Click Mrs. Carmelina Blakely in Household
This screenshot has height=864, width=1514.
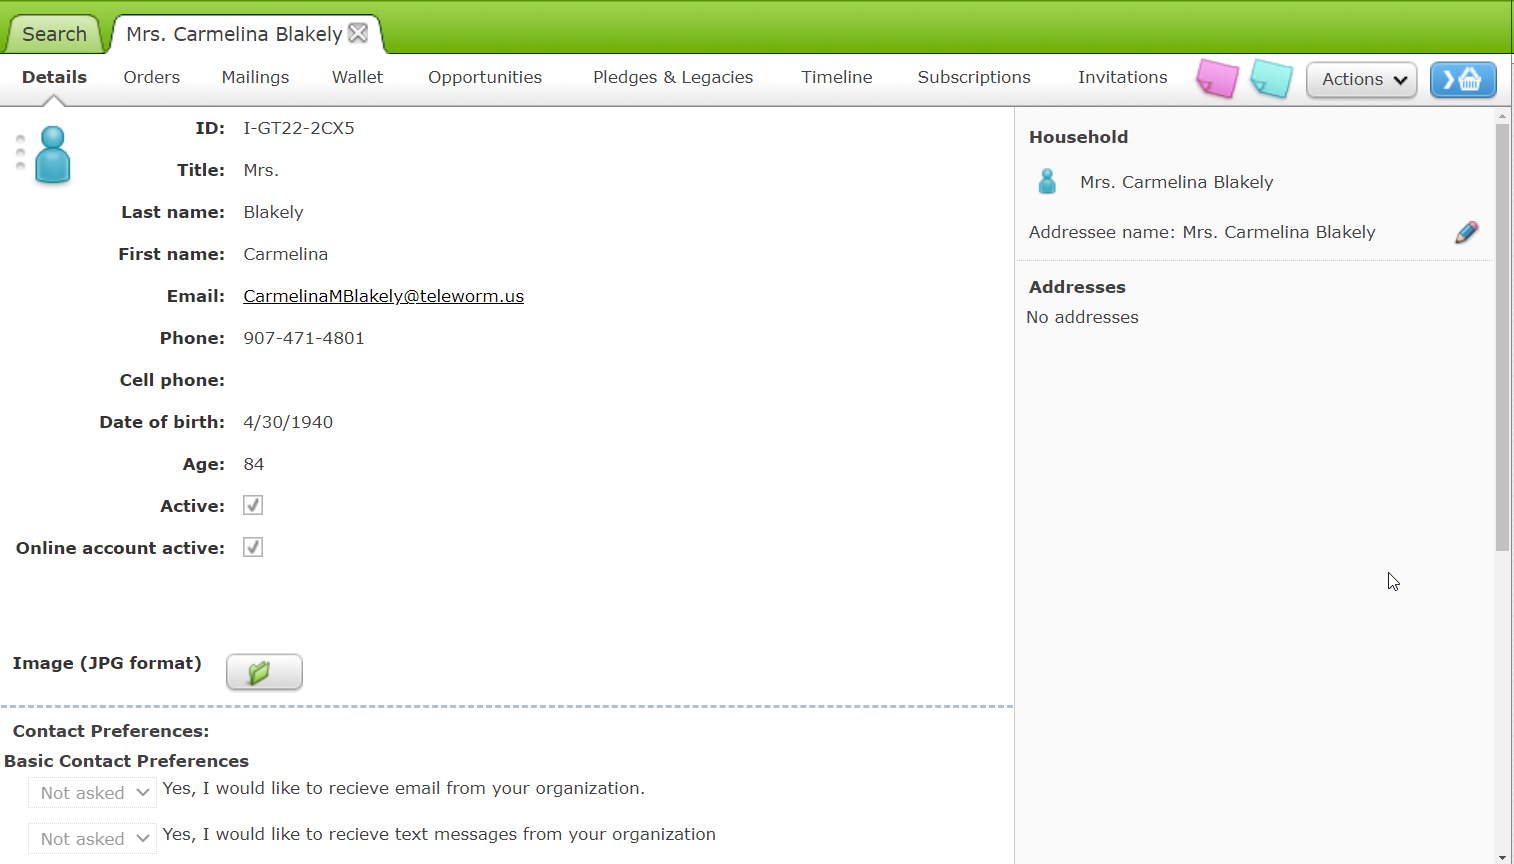tap(1176, 182)
